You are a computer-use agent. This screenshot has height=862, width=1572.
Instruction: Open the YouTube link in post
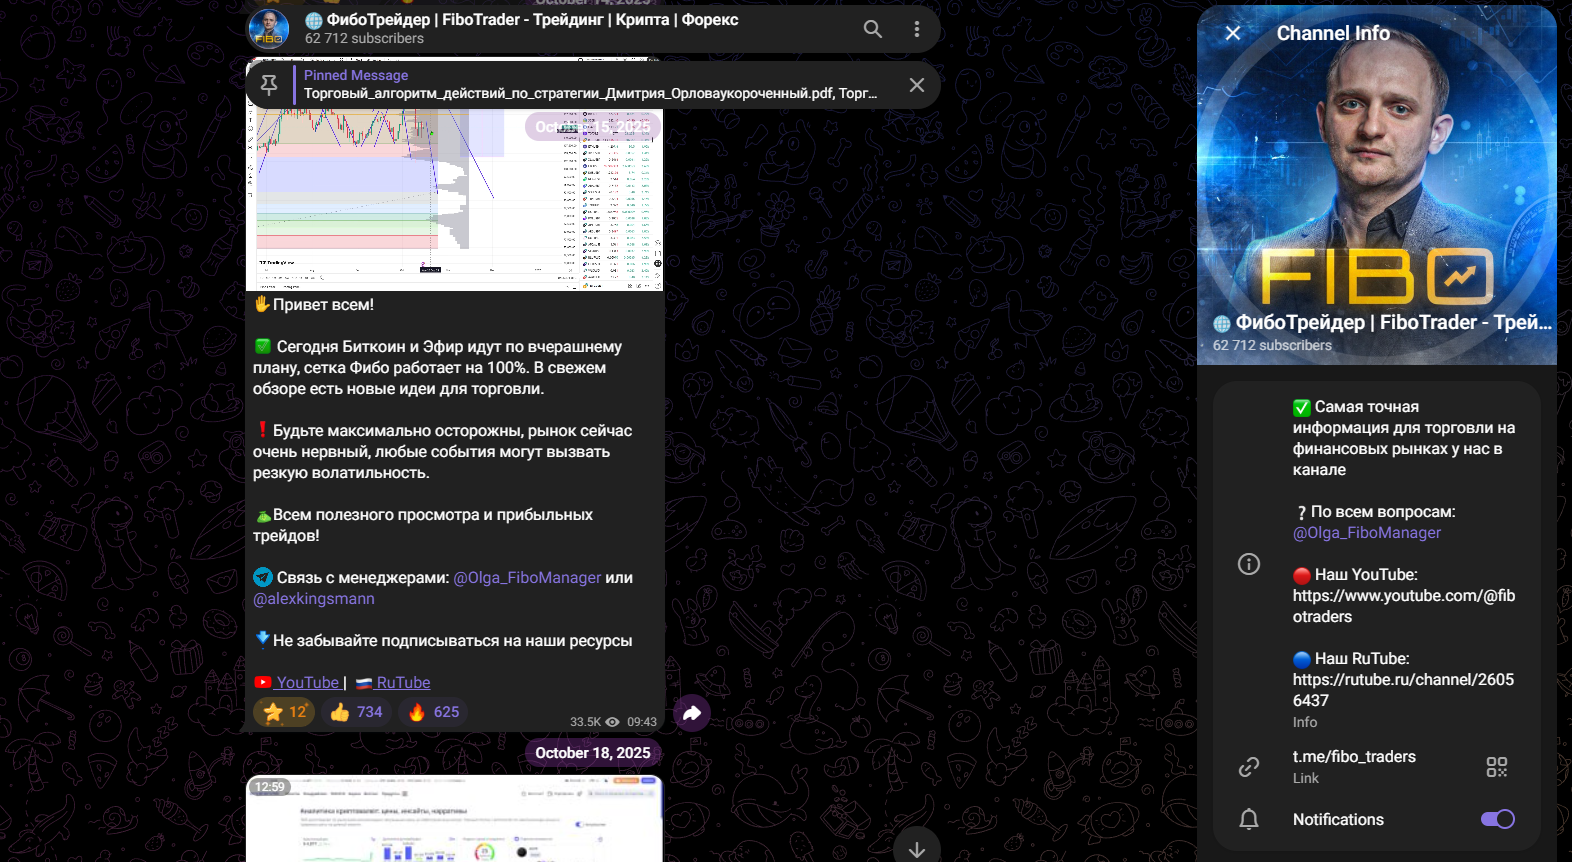pyautogui.click(x=307, y=683)
